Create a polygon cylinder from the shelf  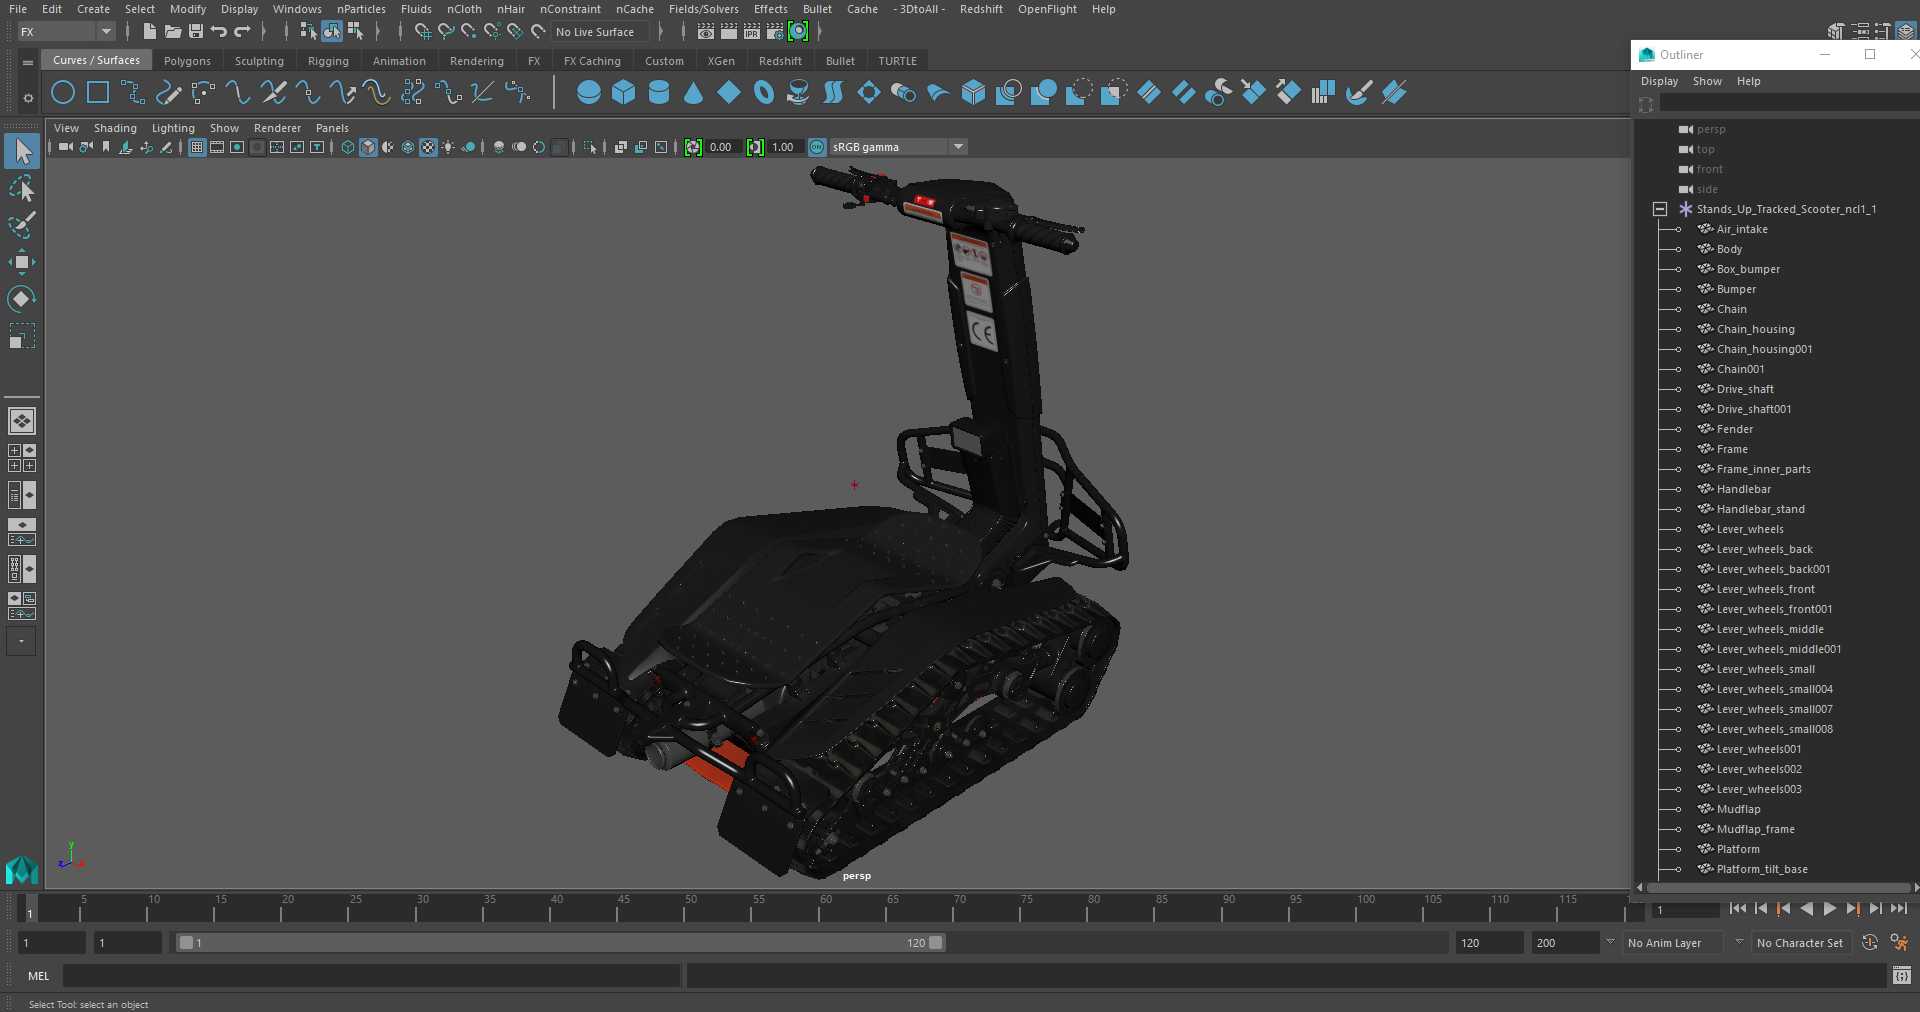(x=659, y=93)
